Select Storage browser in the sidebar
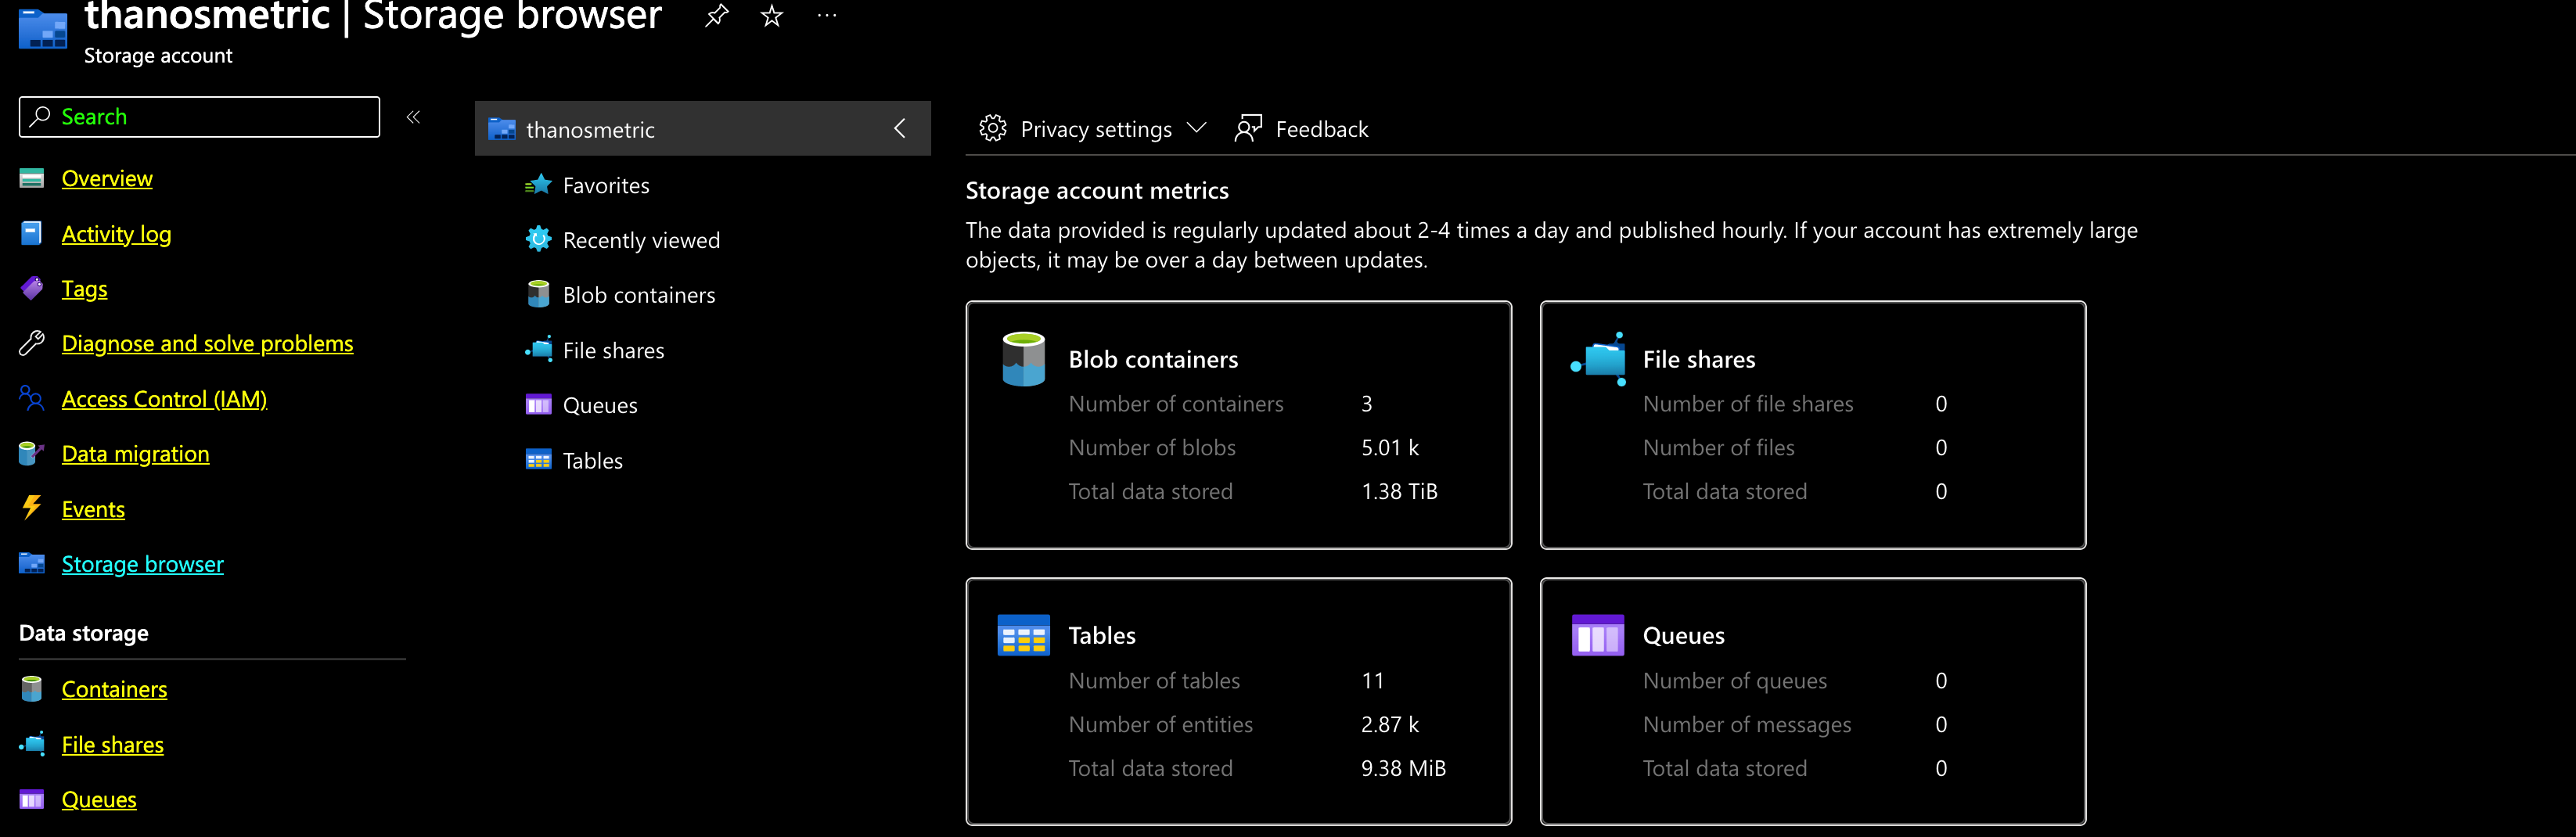This screenshot has width=2576, height=837. pyautogui.click(x=142, y=563)
